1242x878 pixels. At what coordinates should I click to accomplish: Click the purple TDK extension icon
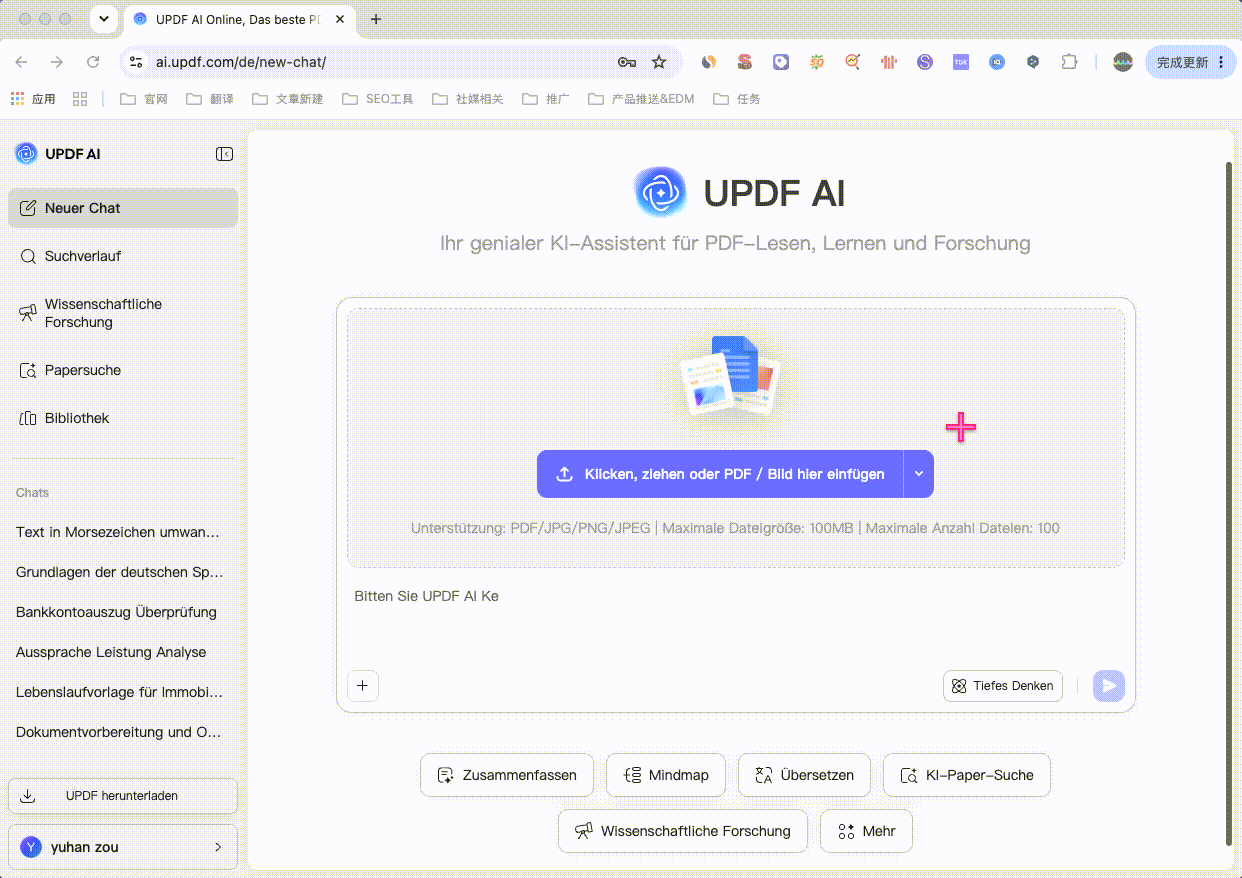click(x=961, y=62)
